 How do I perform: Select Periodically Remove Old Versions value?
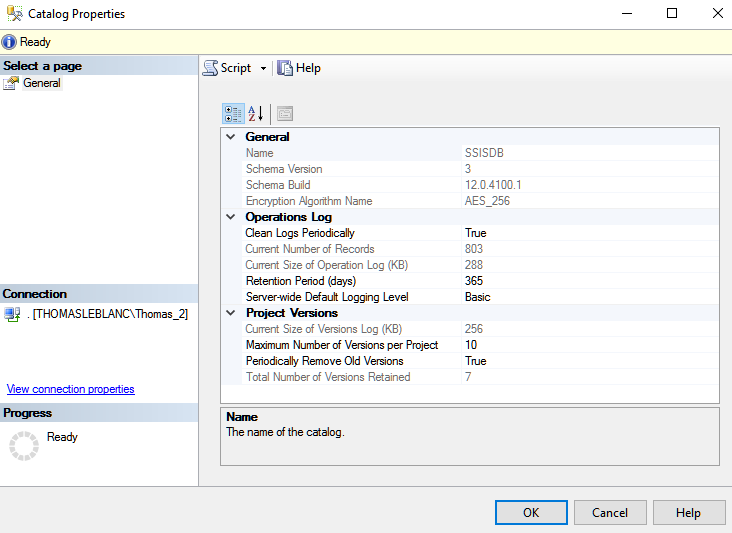(590, 361)
